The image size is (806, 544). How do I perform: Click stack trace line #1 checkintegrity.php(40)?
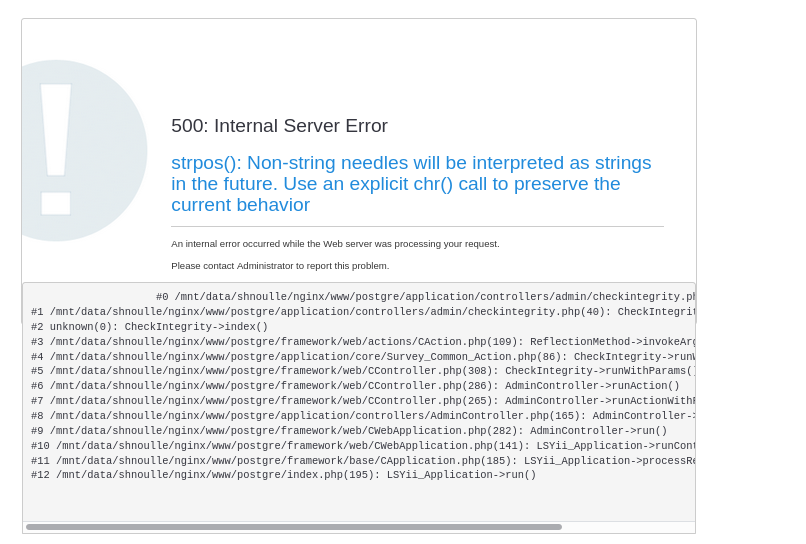click(x=362, y=312)
